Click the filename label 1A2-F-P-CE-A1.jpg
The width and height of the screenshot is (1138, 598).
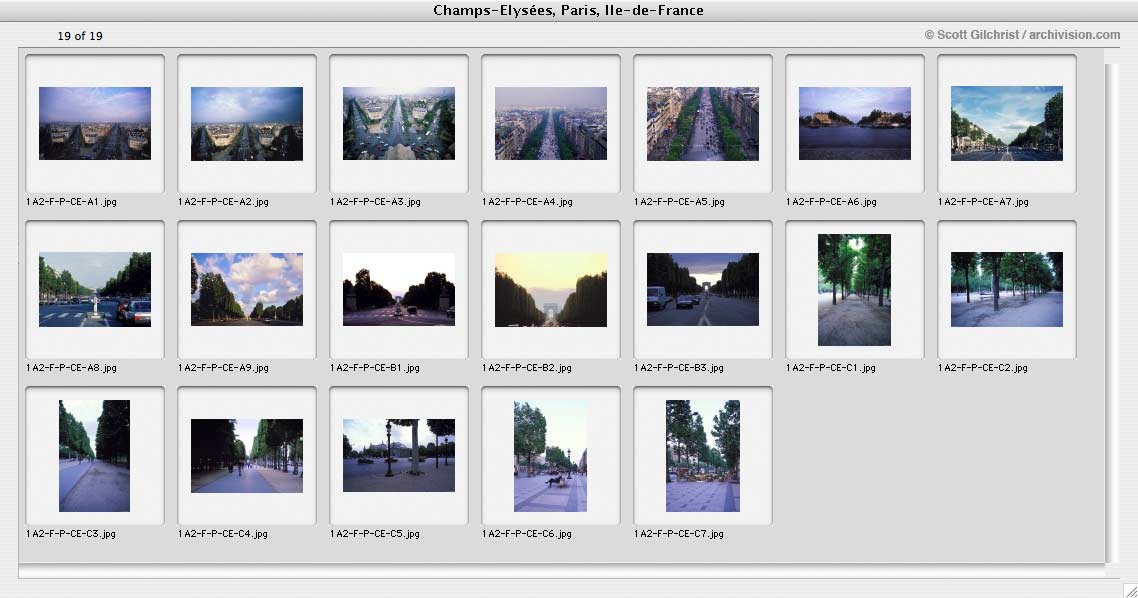71,202
